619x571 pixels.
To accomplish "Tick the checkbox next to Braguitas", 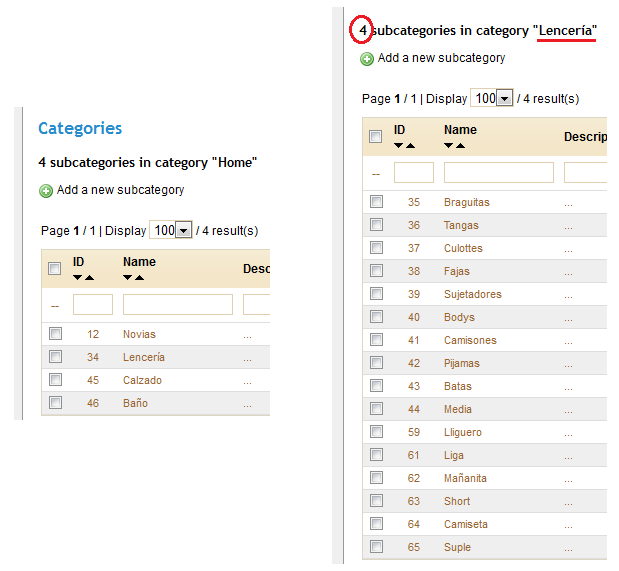I will [x=376, y=202].
